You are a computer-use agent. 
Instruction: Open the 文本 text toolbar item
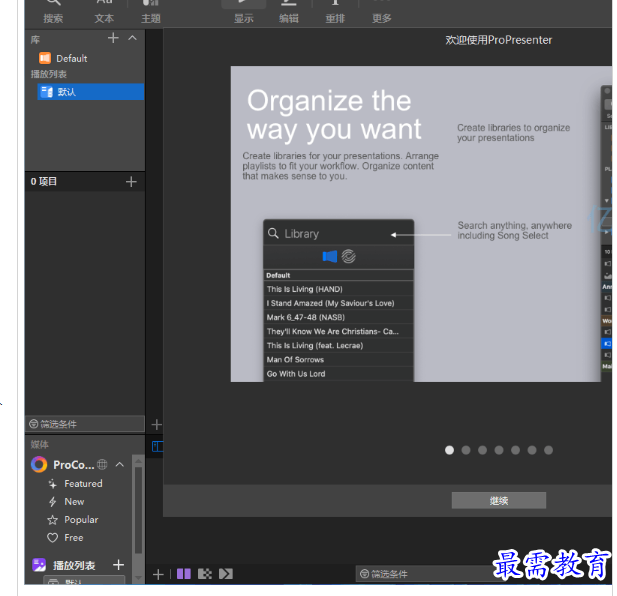[x=104, y=12]
